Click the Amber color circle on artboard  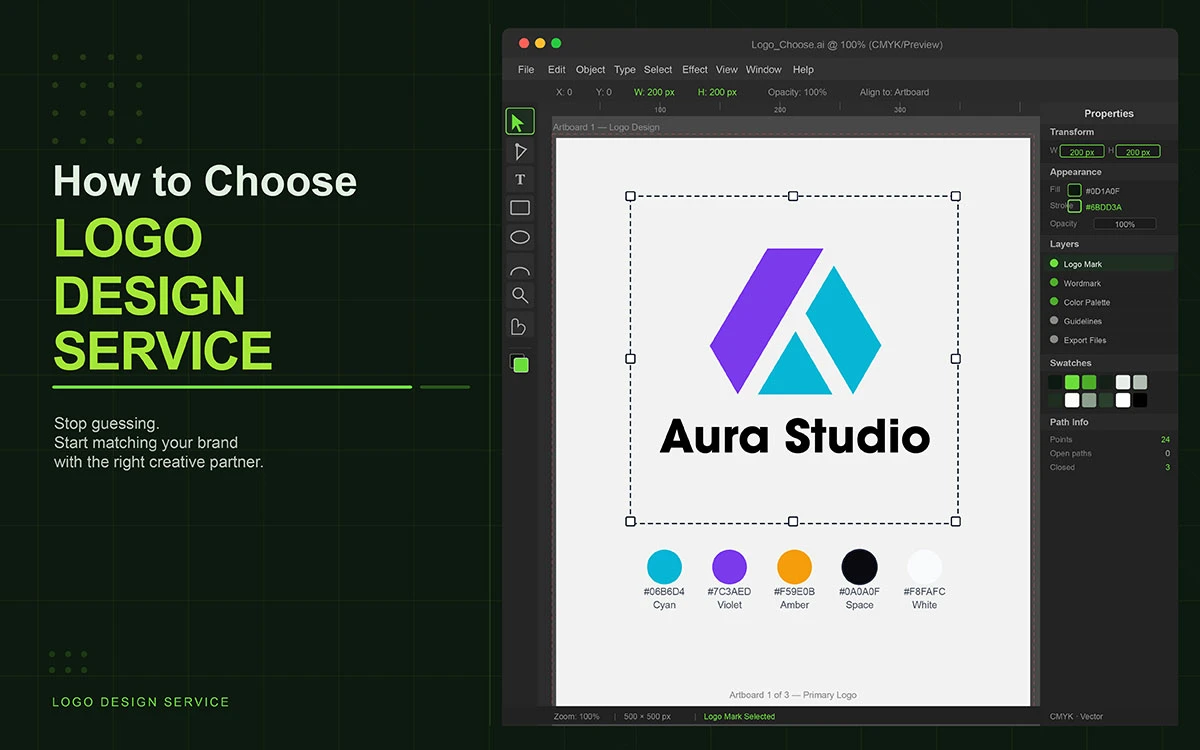pos(794,566)
